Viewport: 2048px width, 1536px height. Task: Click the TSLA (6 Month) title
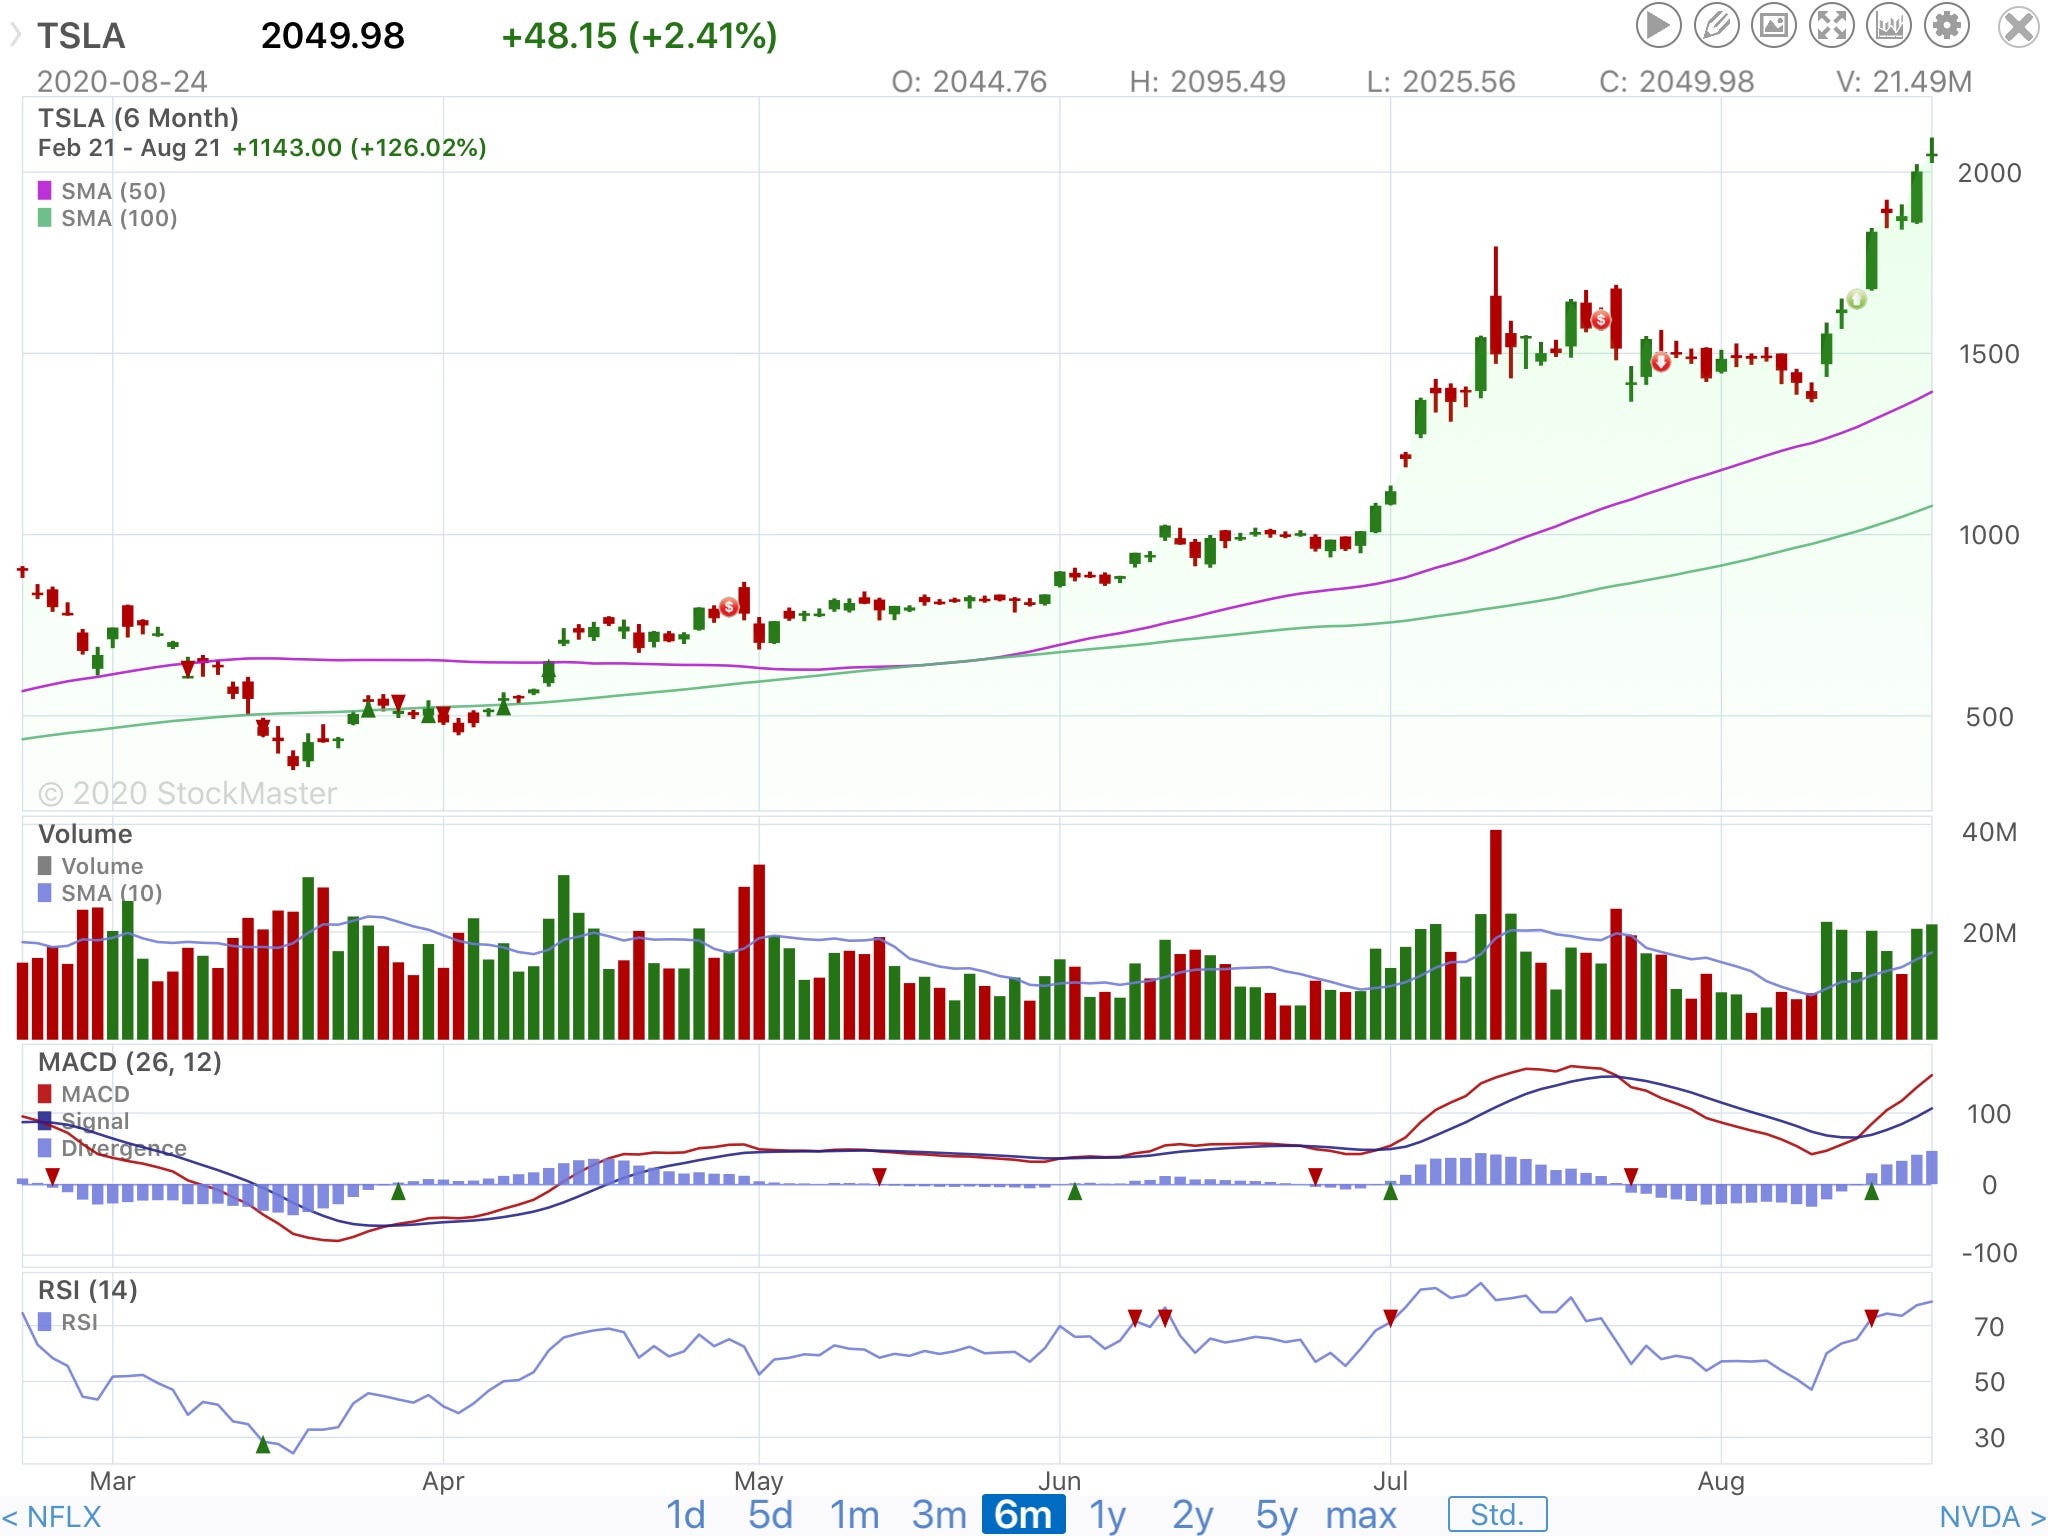click(138, 118)
